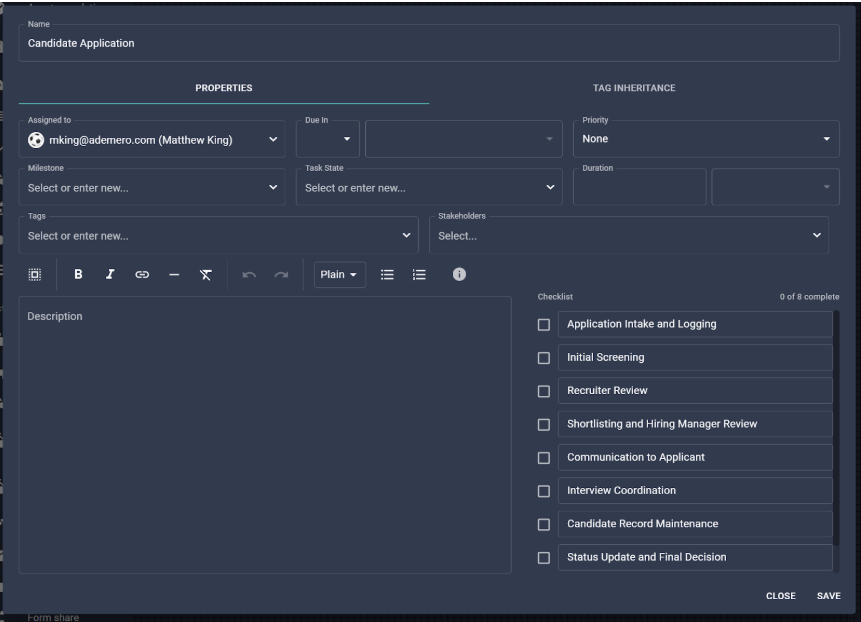This screenshot has width=861, height=622.
Task: Edit the Application Intake and Logging item text
Action: point(695,324)
